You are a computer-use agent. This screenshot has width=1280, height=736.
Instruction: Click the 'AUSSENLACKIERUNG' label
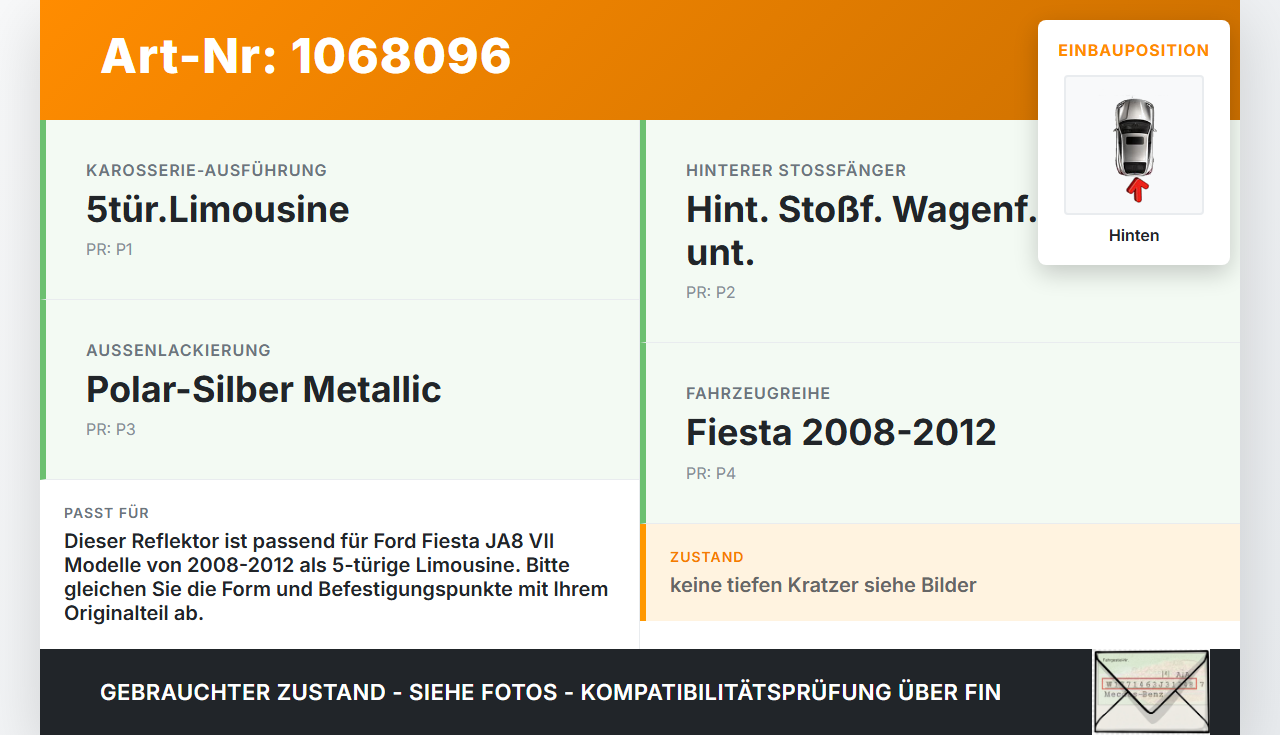tap(179, 350)
